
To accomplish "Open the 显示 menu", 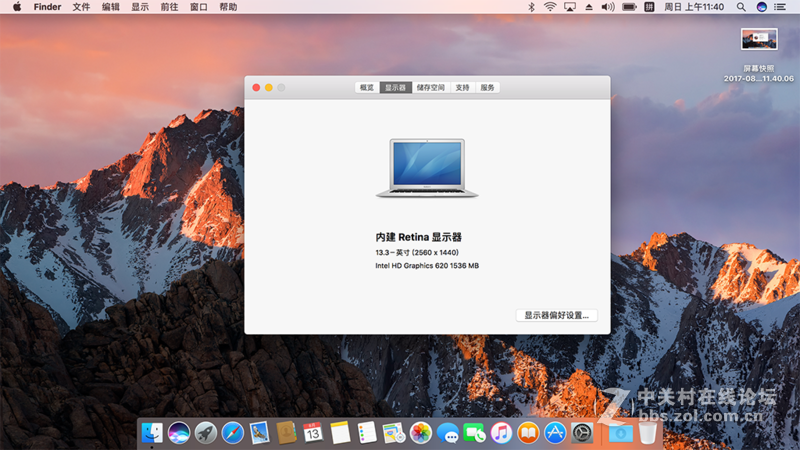I will (140, 7).
